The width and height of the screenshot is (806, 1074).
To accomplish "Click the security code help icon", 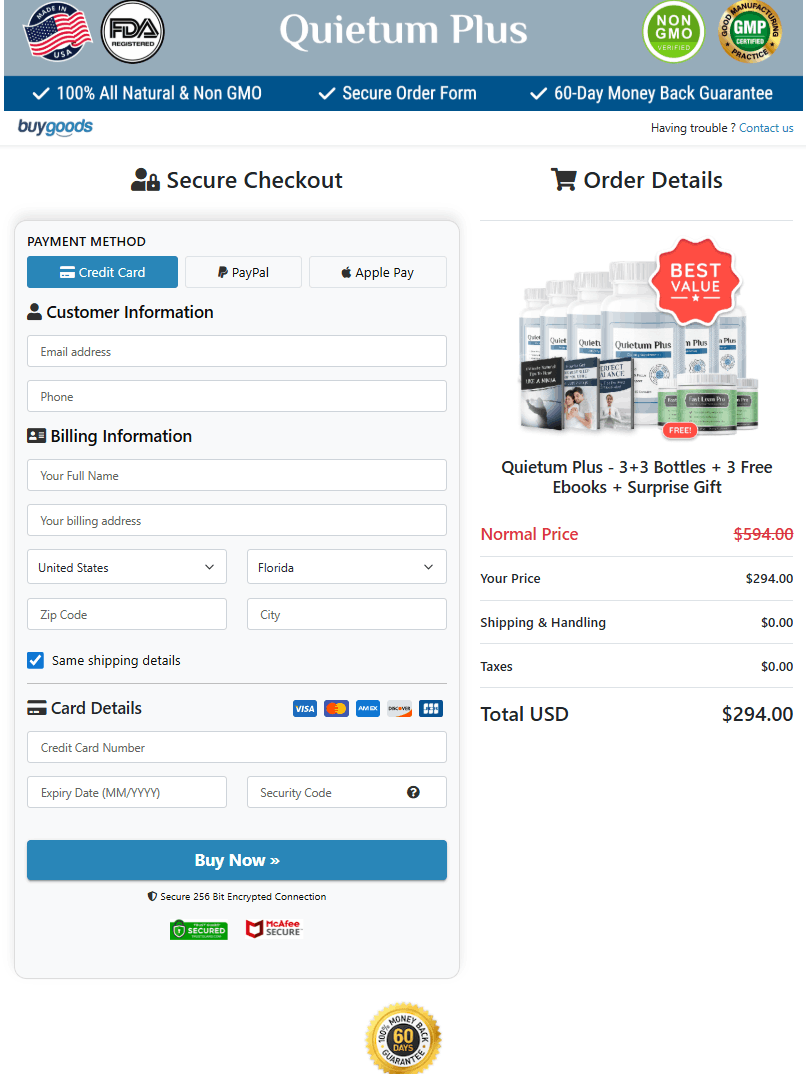I will coord(413,792).
